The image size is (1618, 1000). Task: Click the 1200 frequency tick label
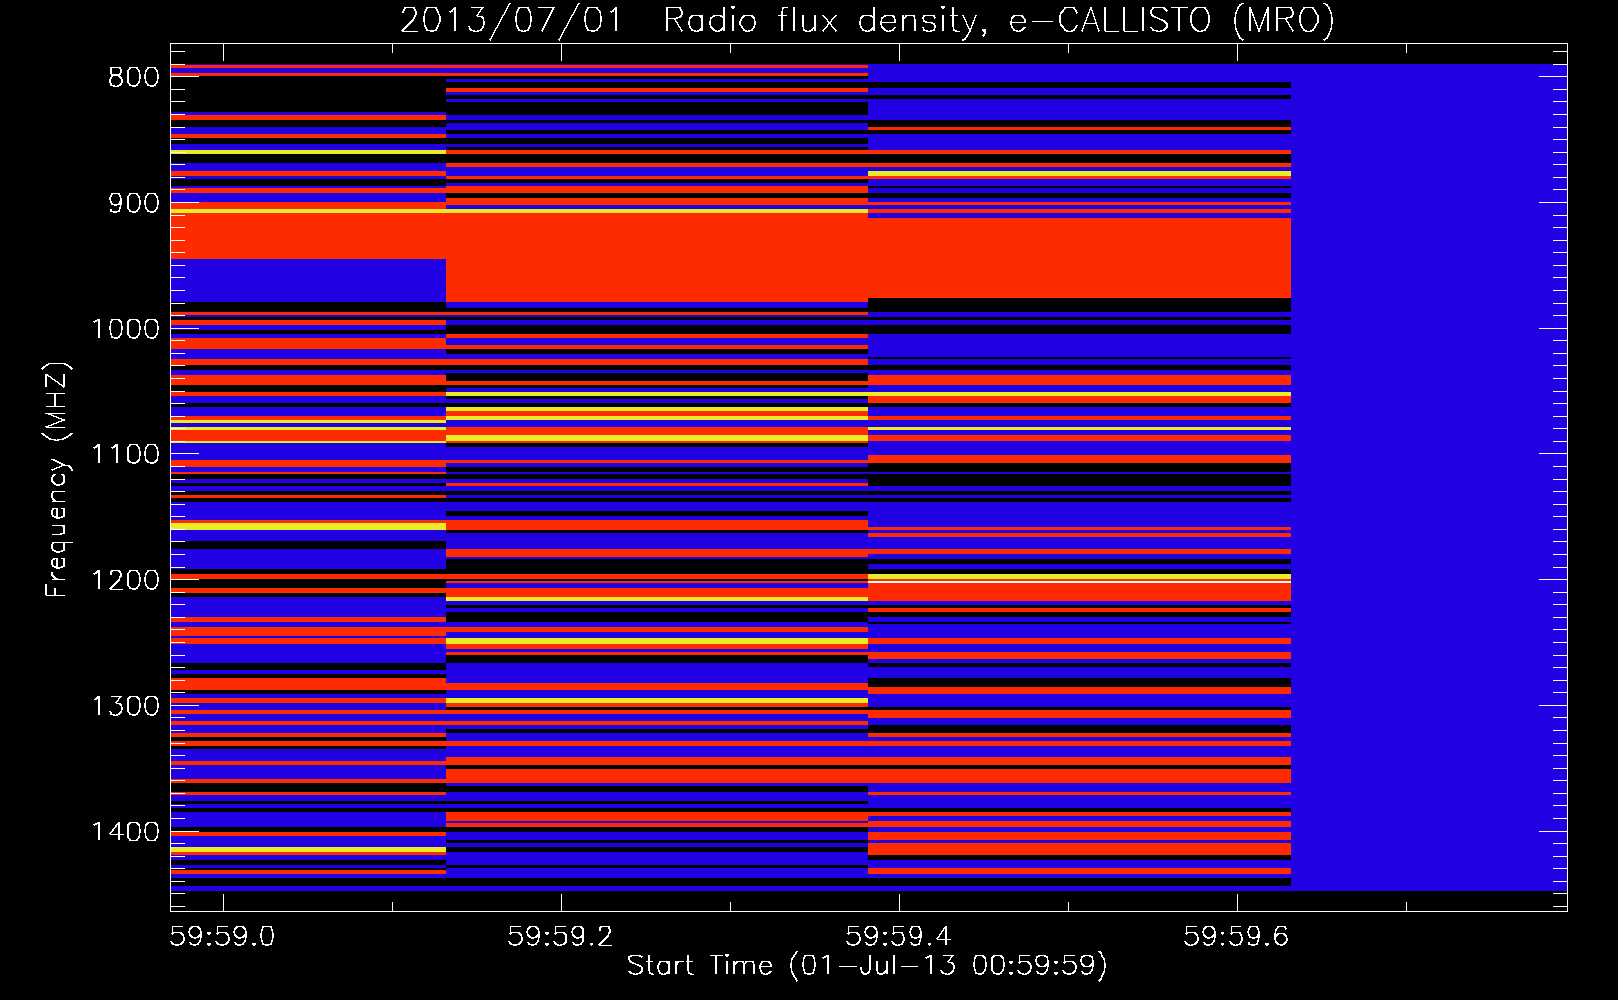pos(126,580)
